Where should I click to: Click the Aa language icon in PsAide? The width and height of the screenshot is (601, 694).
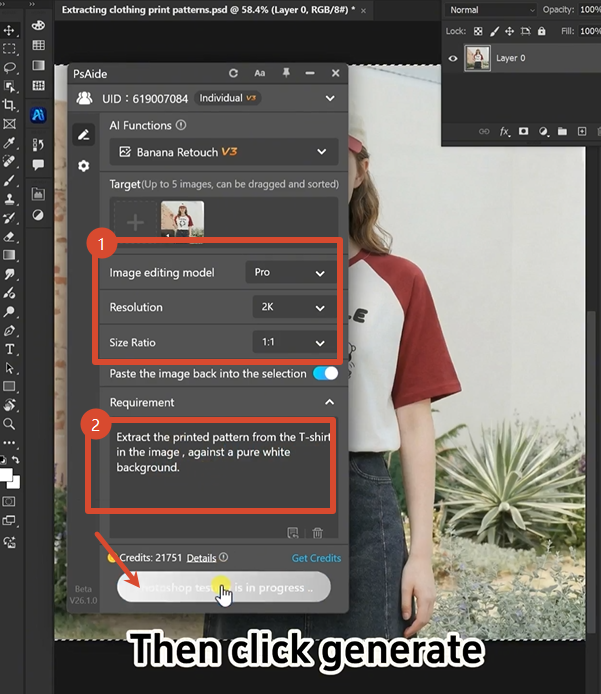click(x=260, y=73)
